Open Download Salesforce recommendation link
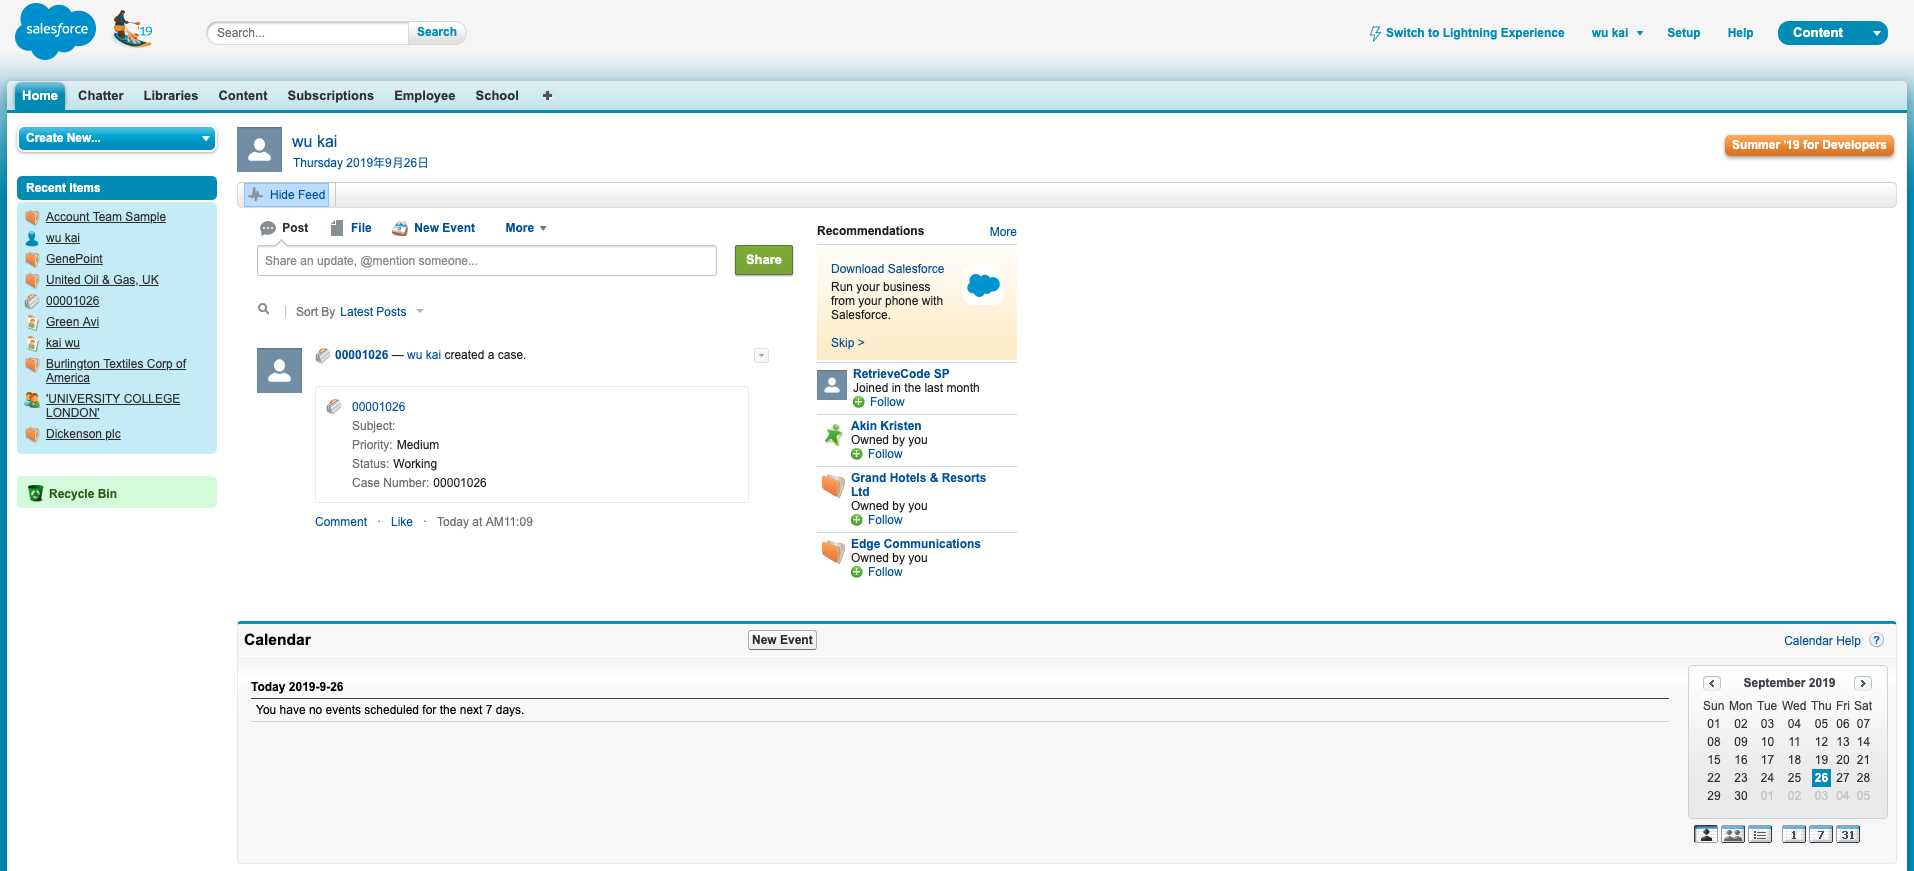Screen dimensions: 1914x871 (x=887, y=269)
